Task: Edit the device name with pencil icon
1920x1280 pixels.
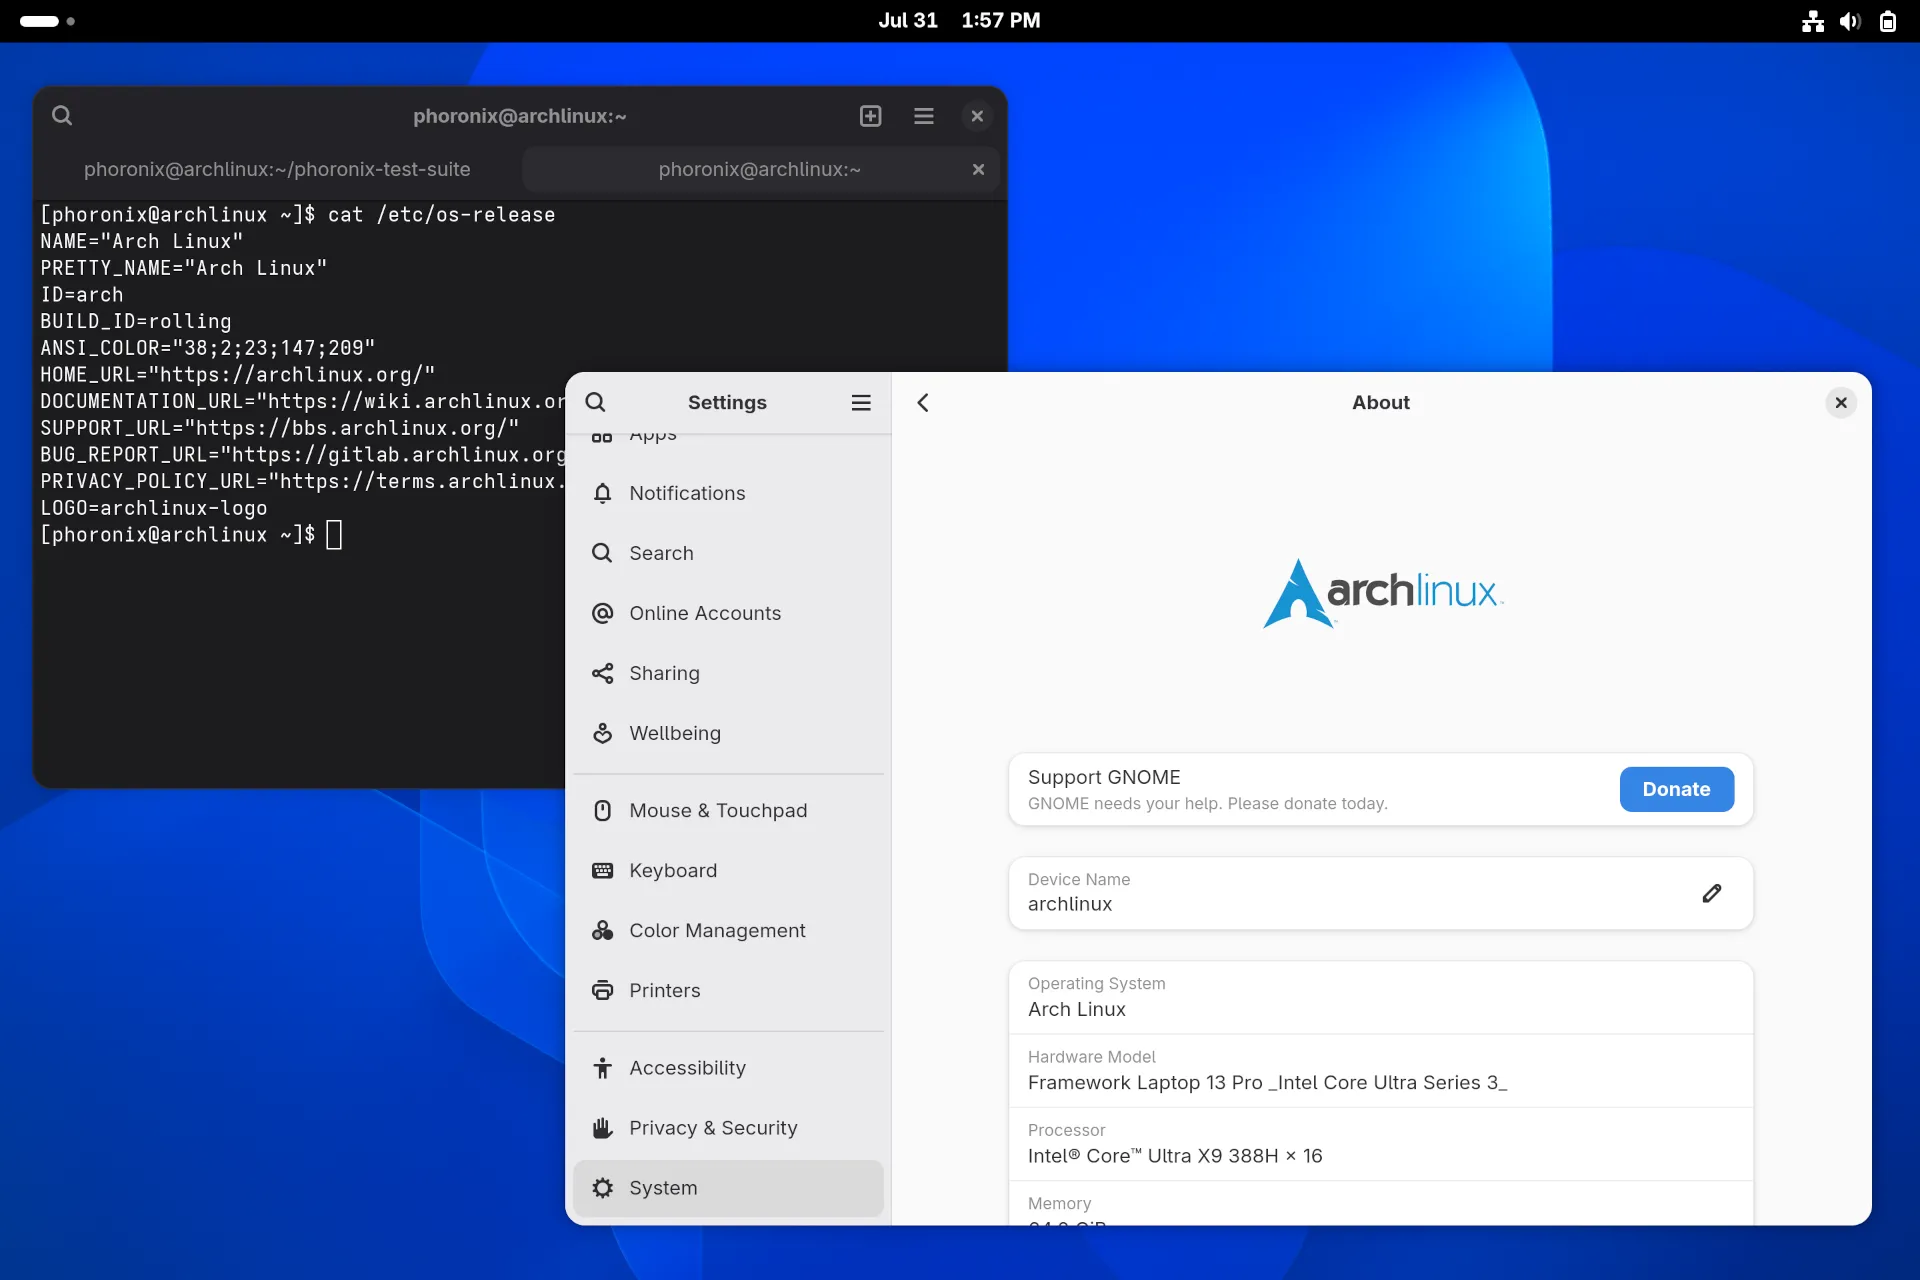Action: (1712, 893)
